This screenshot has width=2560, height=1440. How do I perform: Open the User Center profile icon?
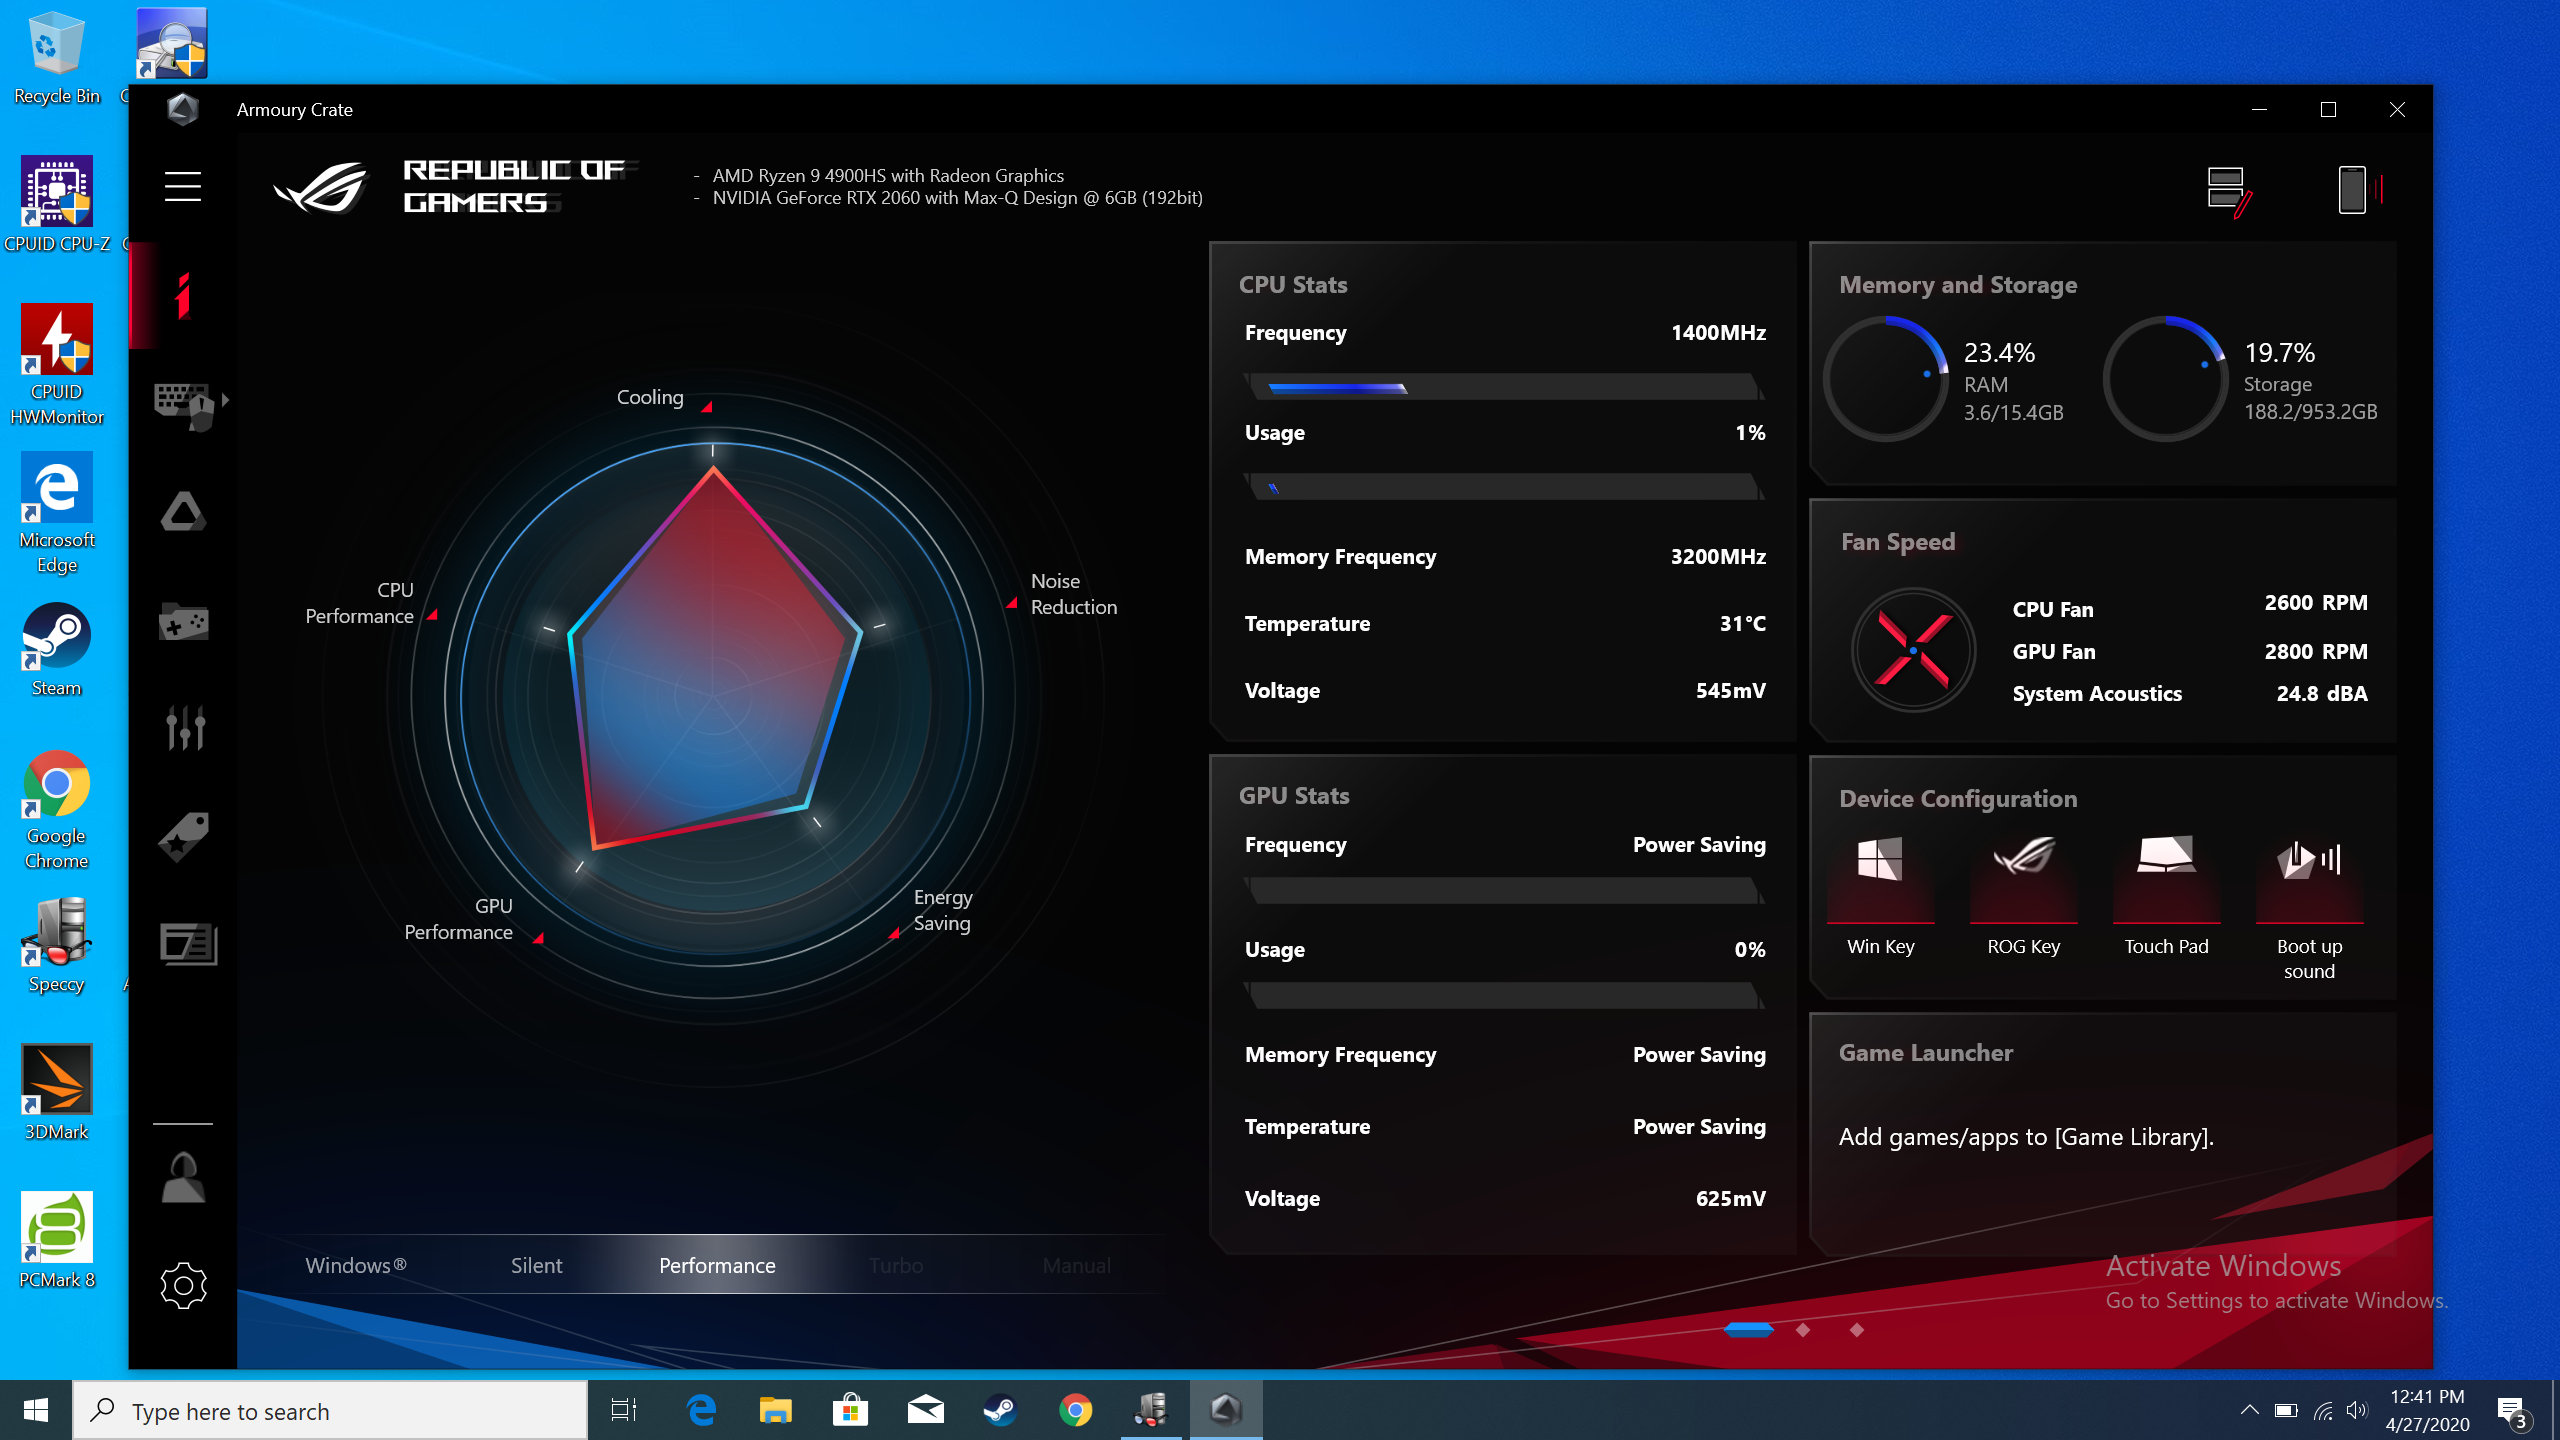184,1177
